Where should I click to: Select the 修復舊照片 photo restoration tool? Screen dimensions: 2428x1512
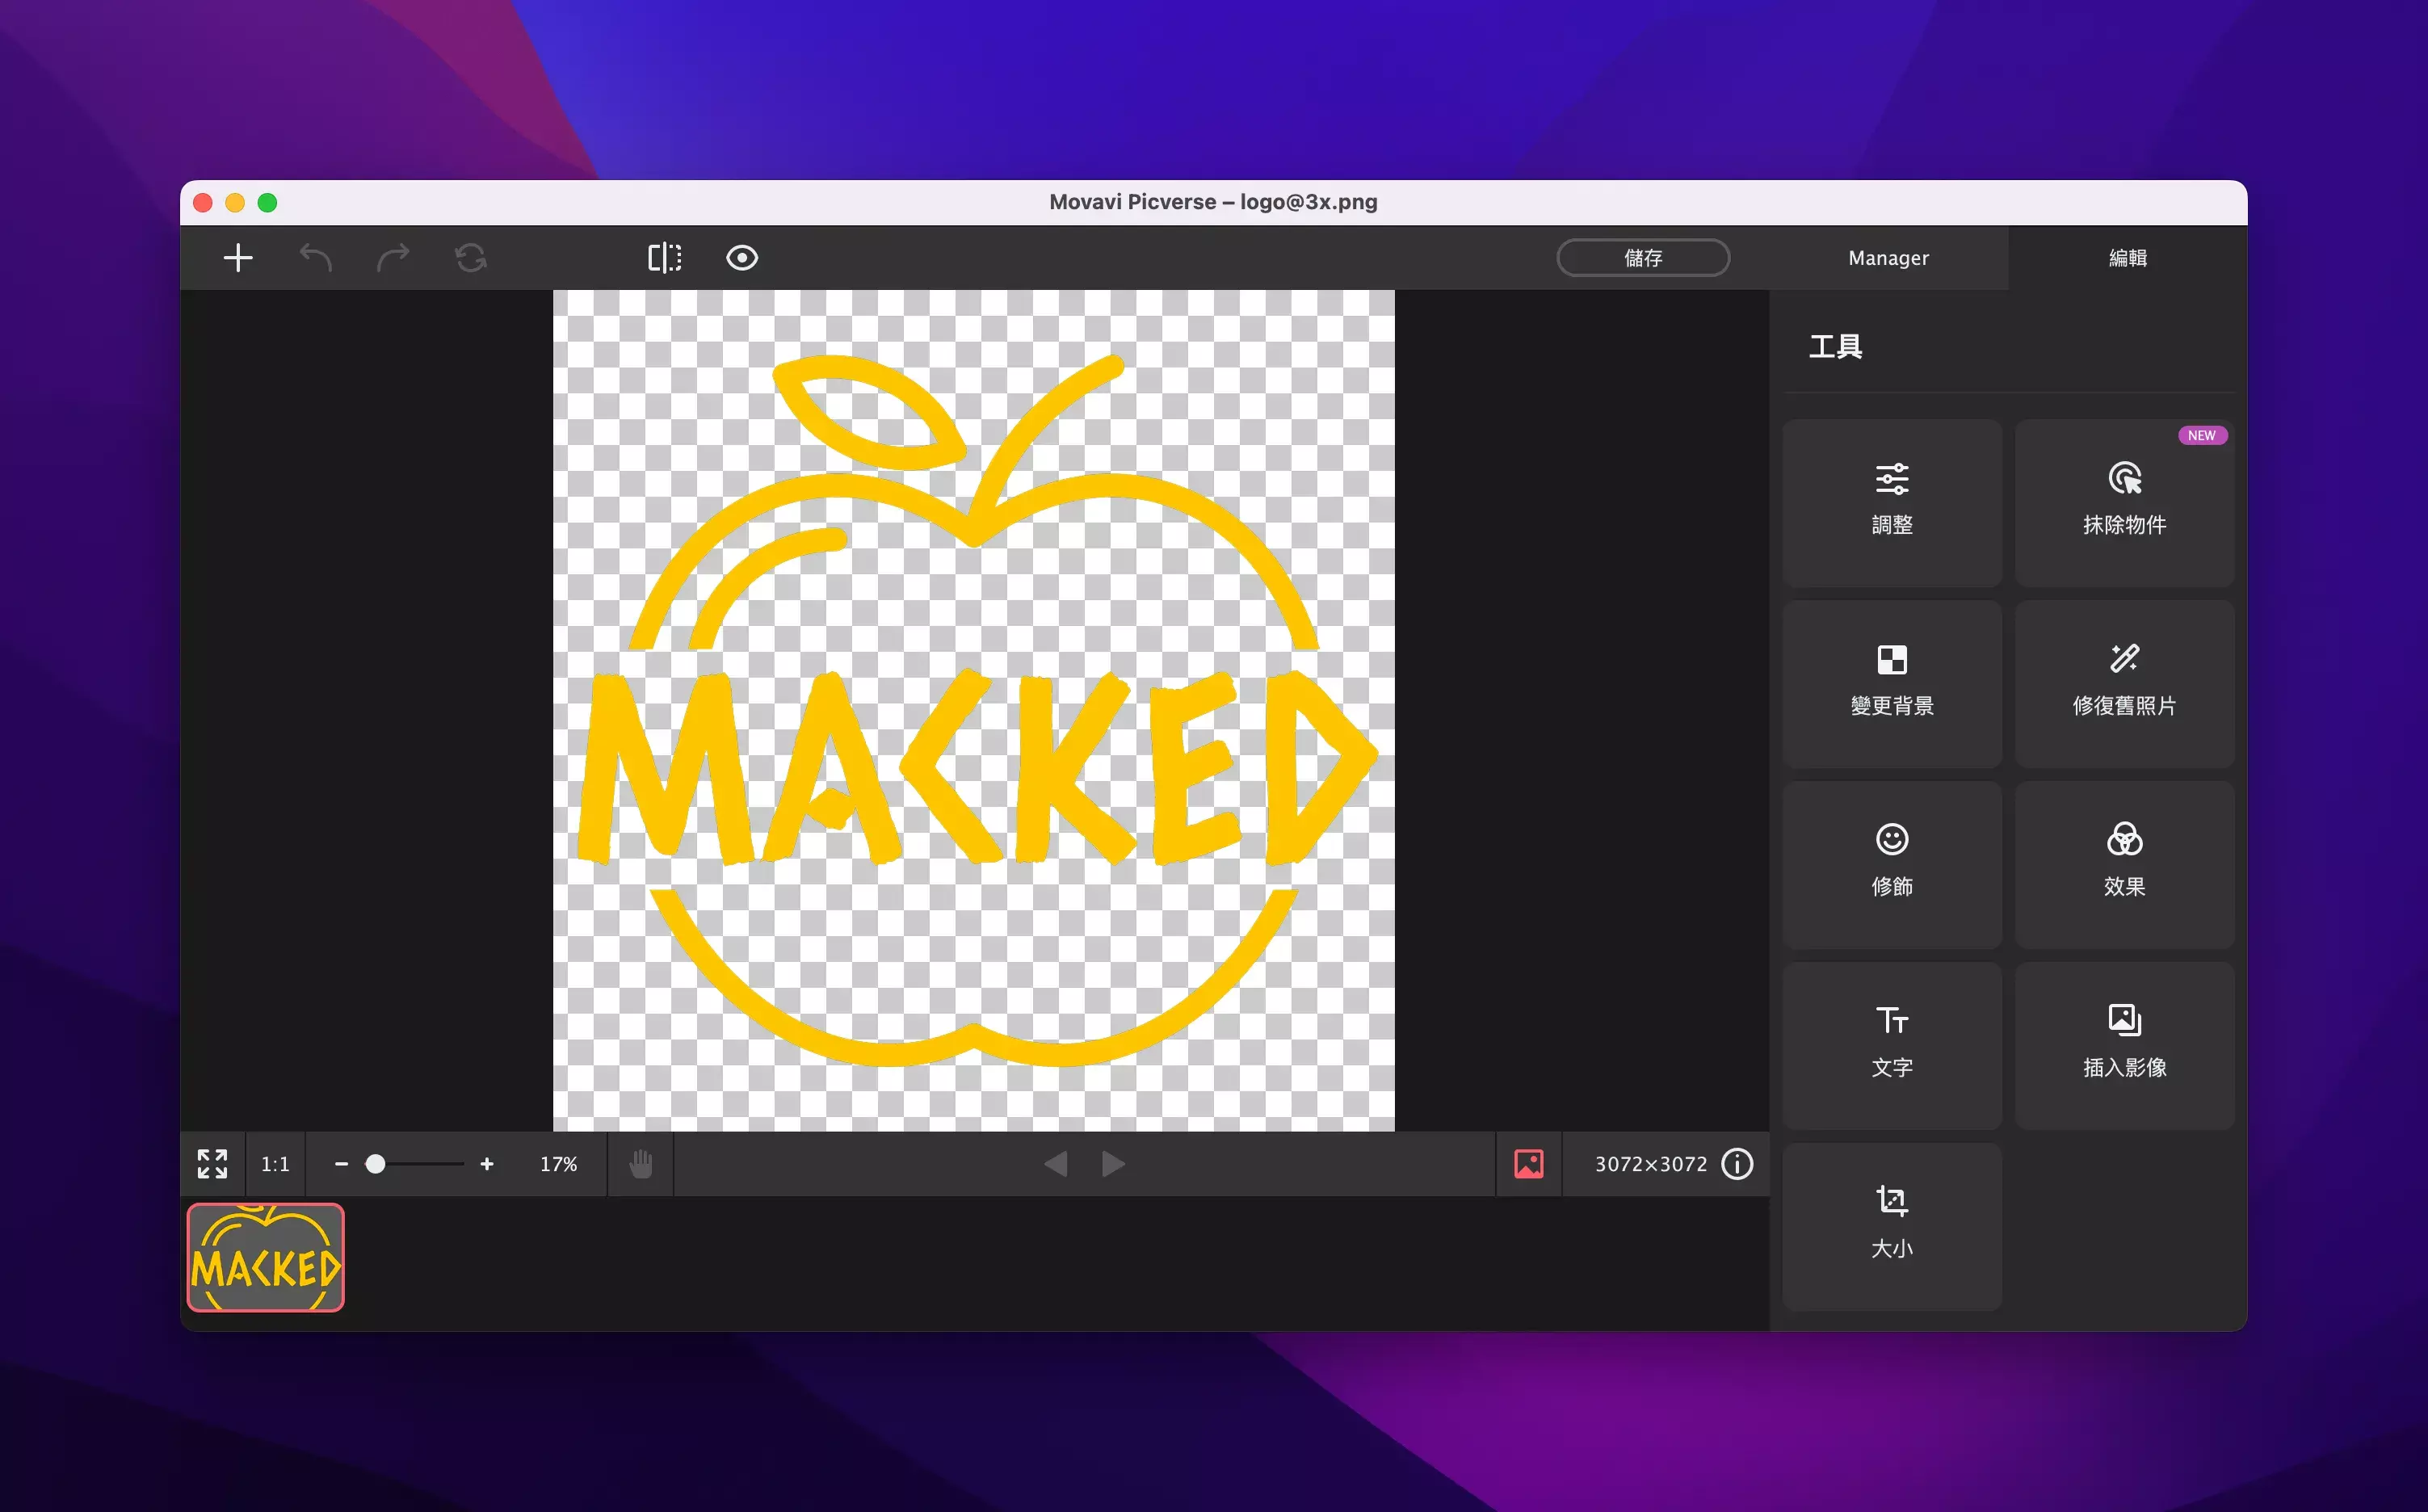pos(2124,684)
